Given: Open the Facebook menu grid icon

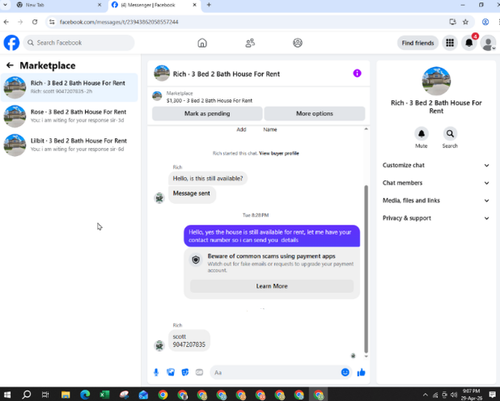Looking at the screenshot, I should 450,43.
